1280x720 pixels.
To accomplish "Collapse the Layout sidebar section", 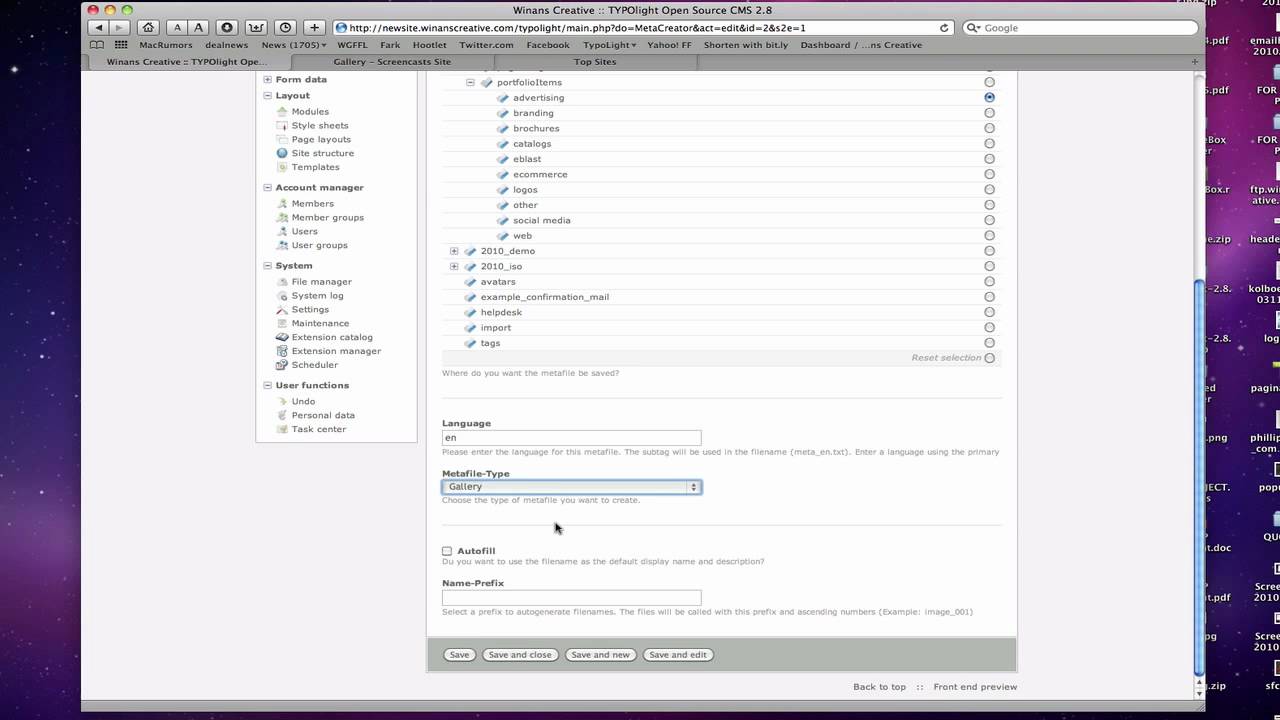I will (267, 95).
